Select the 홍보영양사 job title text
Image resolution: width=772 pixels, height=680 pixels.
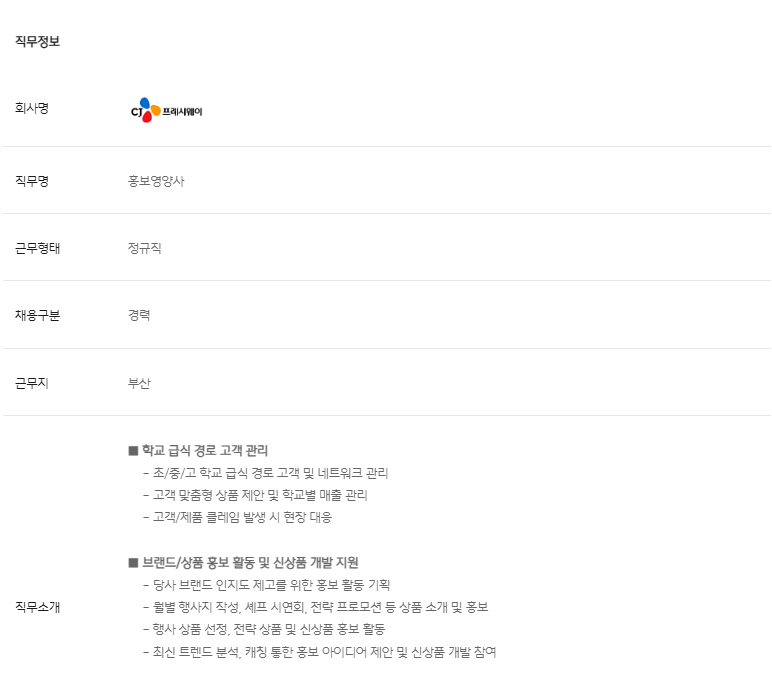[x=156, y=181]
